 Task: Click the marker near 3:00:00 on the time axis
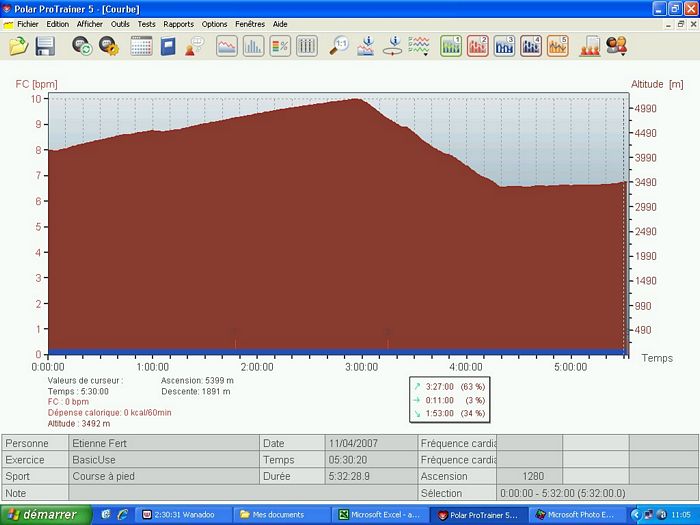pyautogui.click(x=387, y=335)
